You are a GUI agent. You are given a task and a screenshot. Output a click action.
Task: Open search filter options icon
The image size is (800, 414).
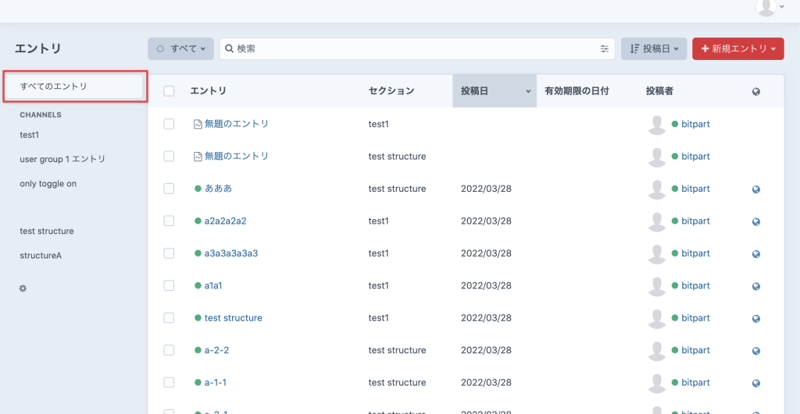(x=604, y=48)
